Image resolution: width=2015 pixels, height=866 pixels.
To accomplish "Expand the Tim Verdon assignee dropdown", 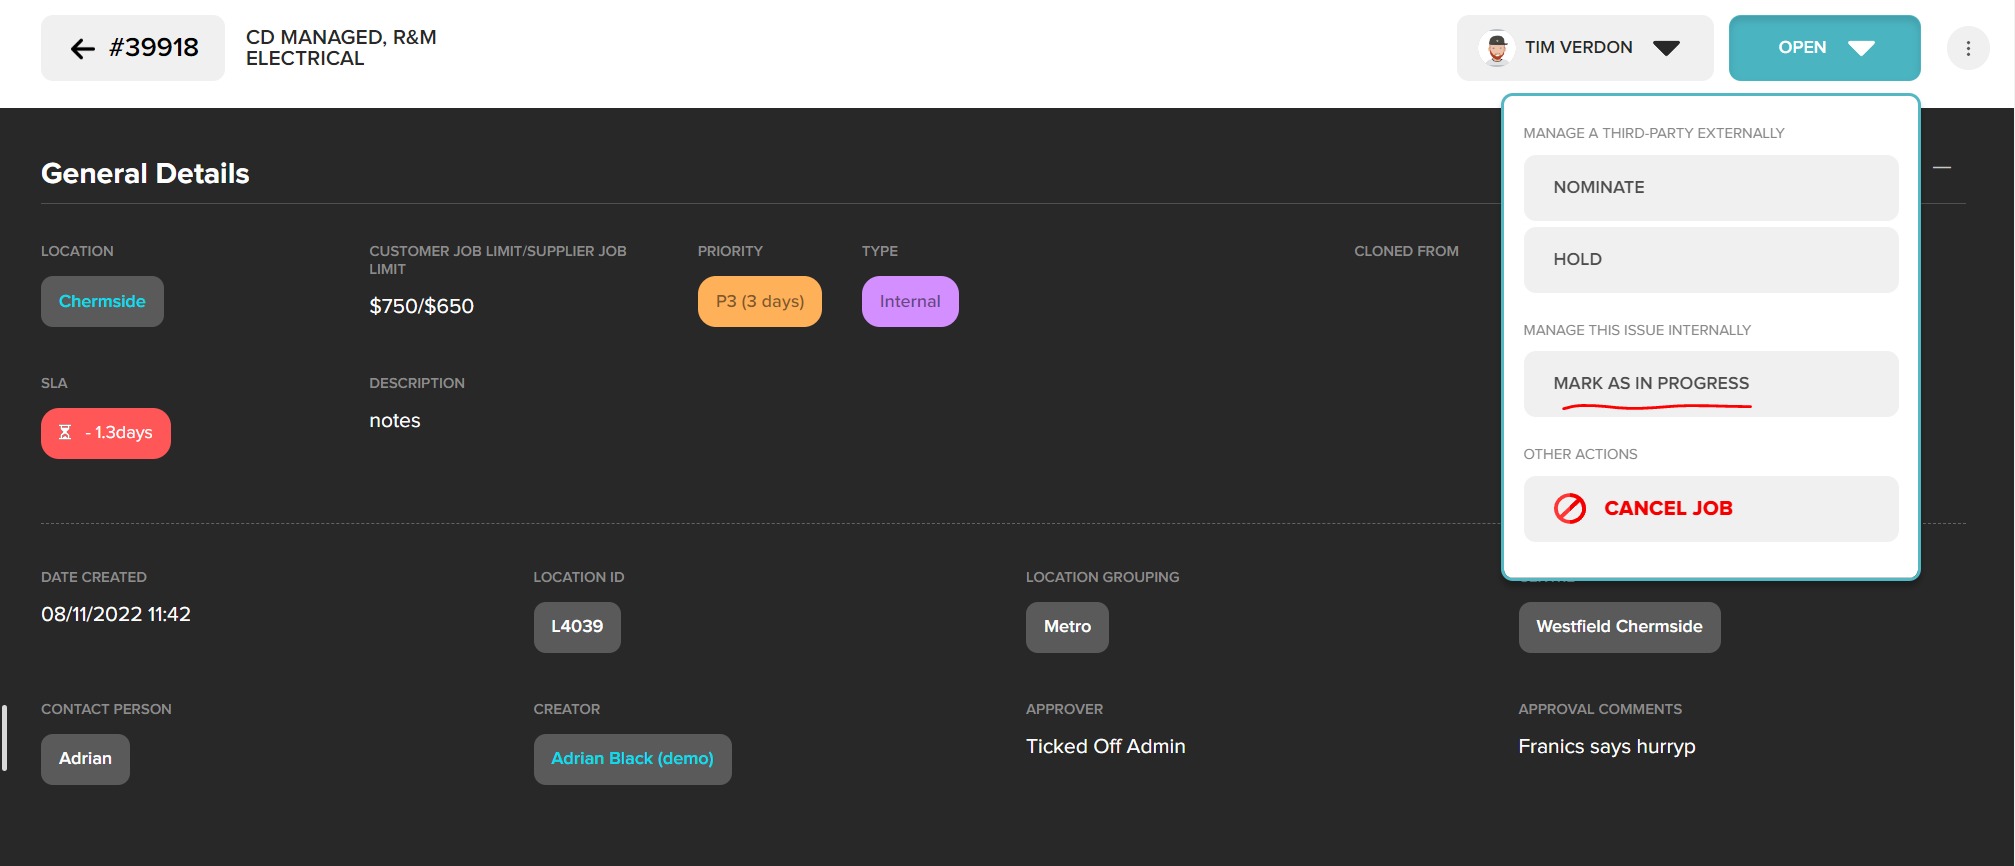I will (x=1666, y=48).
